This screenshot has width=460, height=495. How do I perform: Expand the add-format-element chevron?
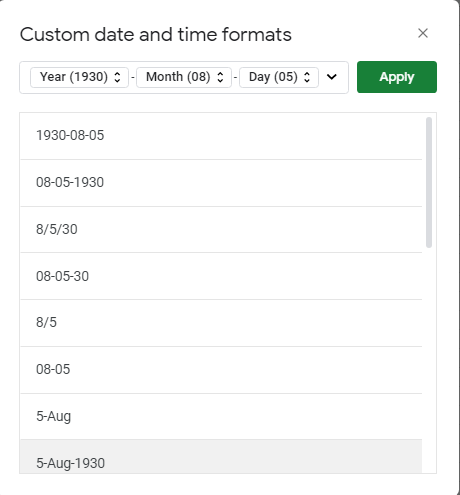332,77
